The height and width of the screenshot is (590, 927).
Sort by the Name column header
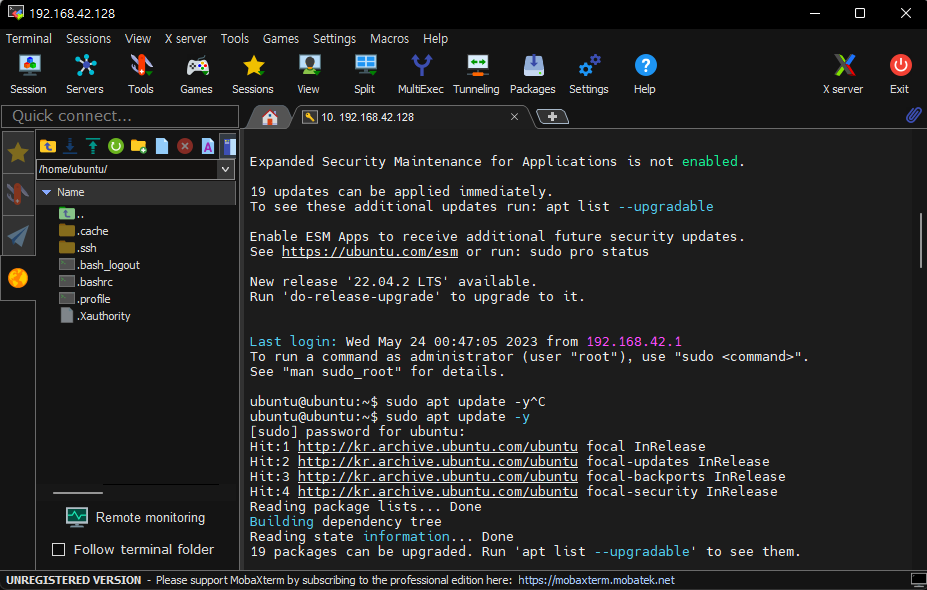click(x=136, y=192)
